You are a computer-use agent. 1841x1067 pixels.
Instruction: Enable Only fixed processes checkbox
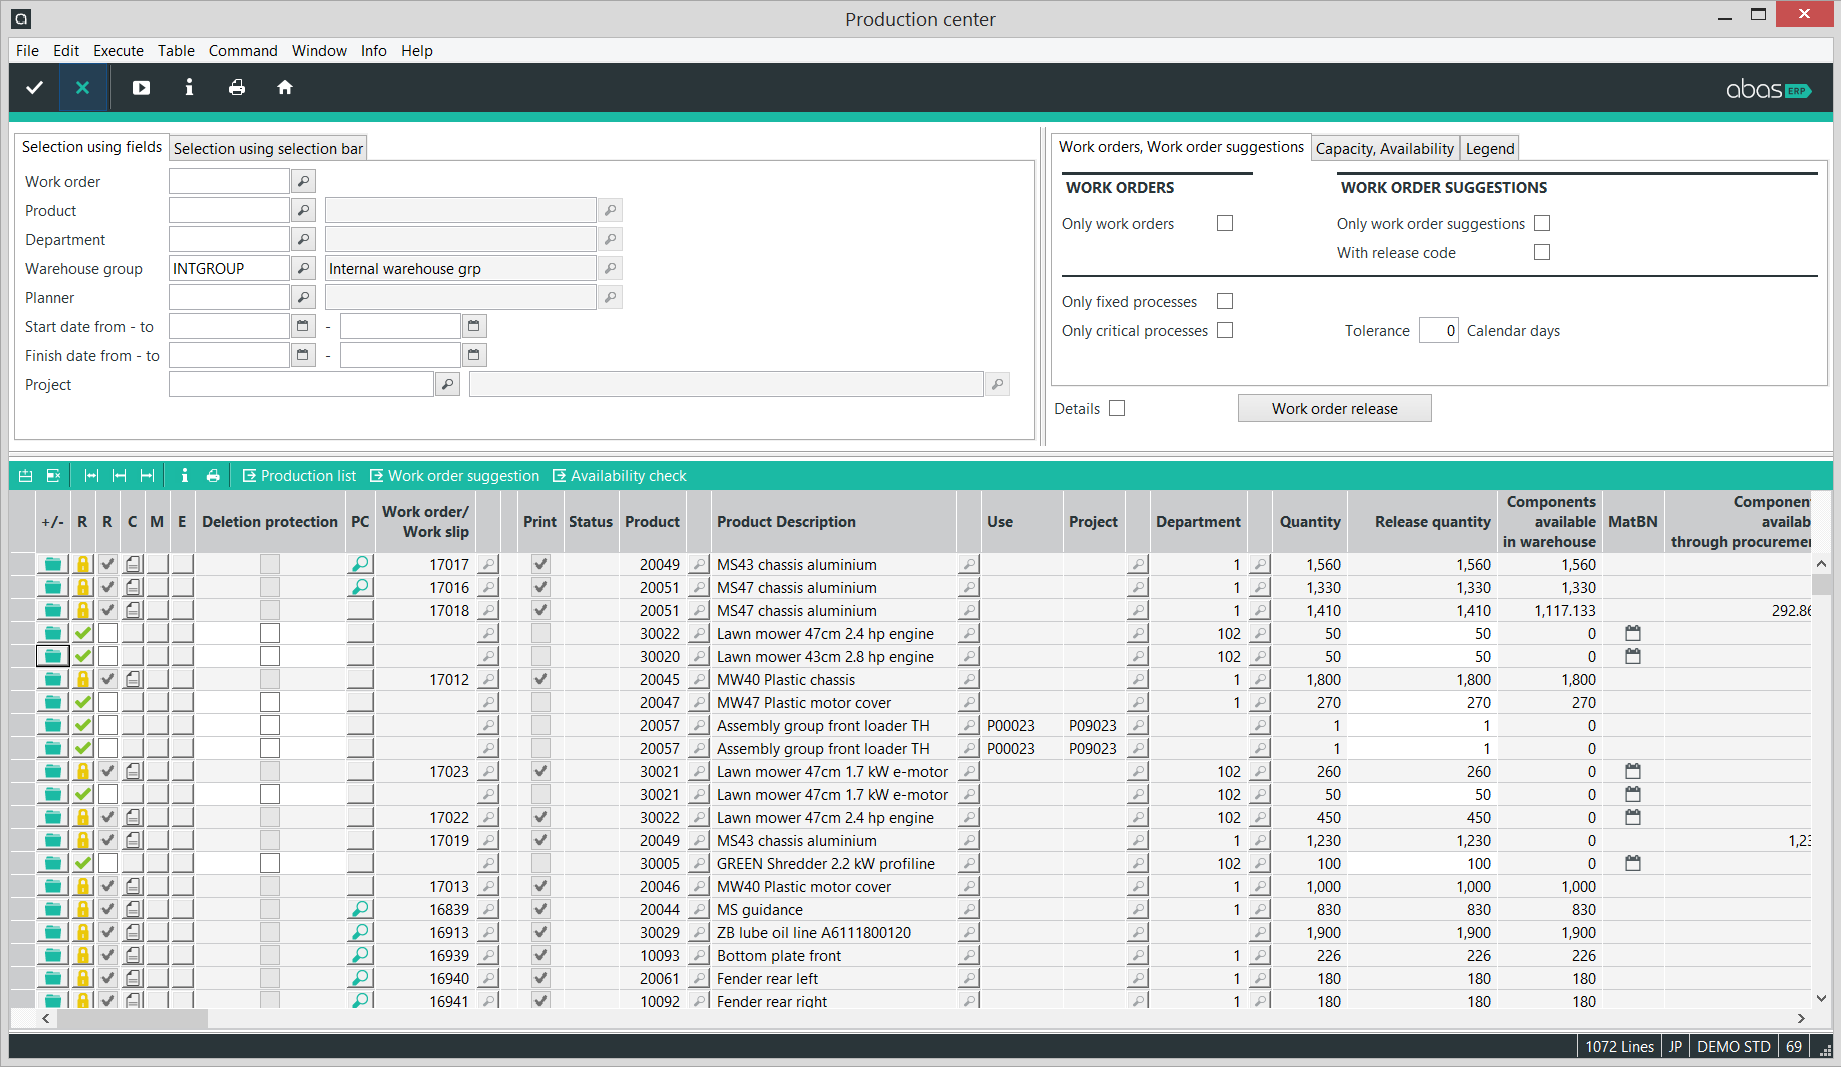[x=1225, y=301]
